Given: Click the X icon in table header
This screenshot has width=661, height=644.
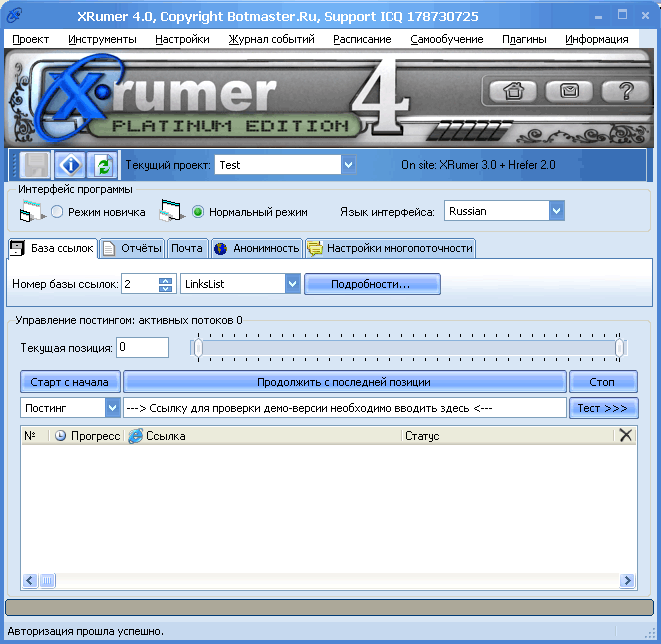Looking at the screenshot, I should (626, 435).
